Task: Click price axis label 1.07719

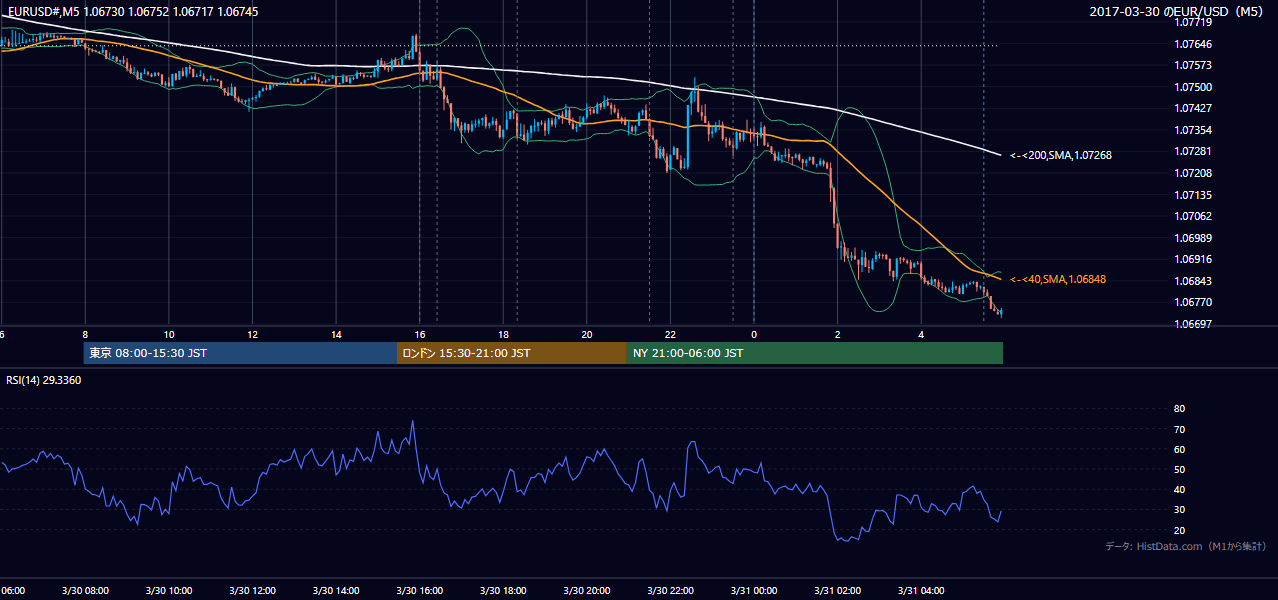Action: click(x=1194, y=22)
